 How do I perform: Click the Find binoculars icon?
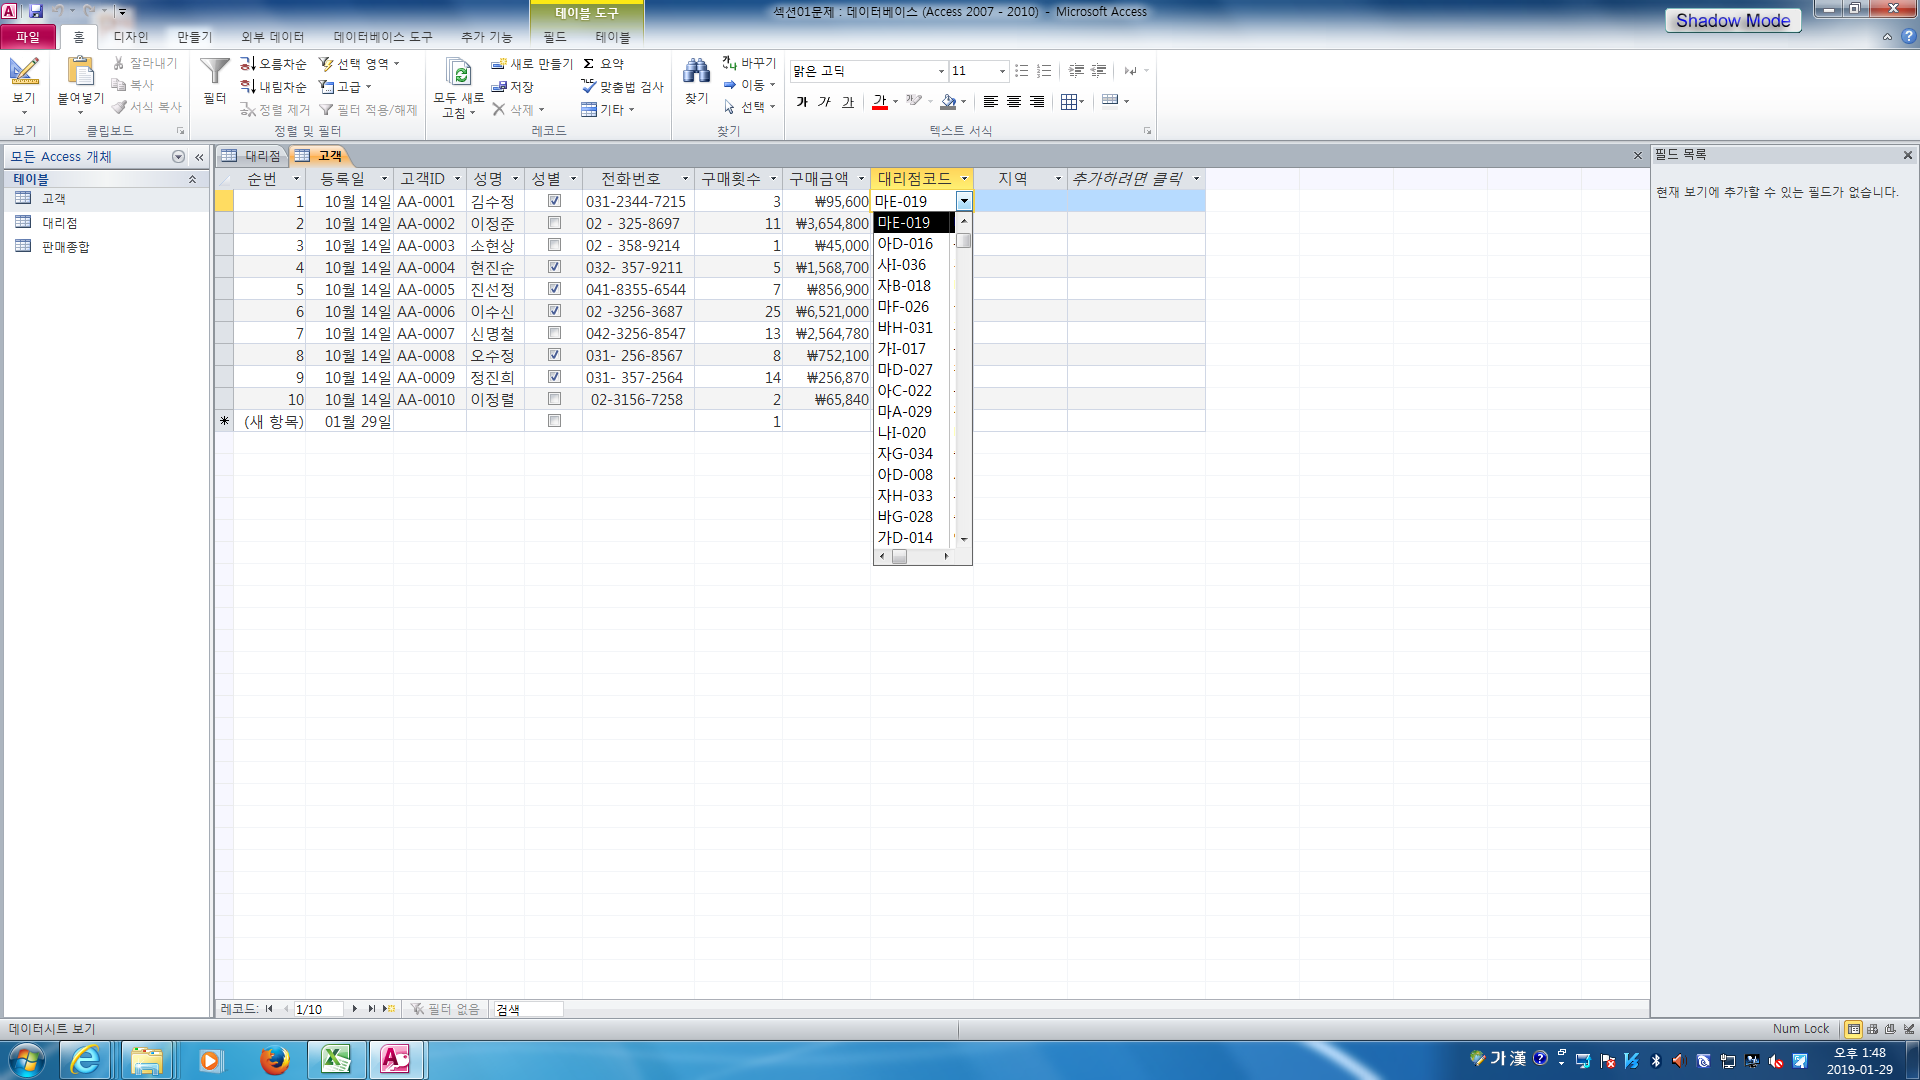click(x=696, y=72)
